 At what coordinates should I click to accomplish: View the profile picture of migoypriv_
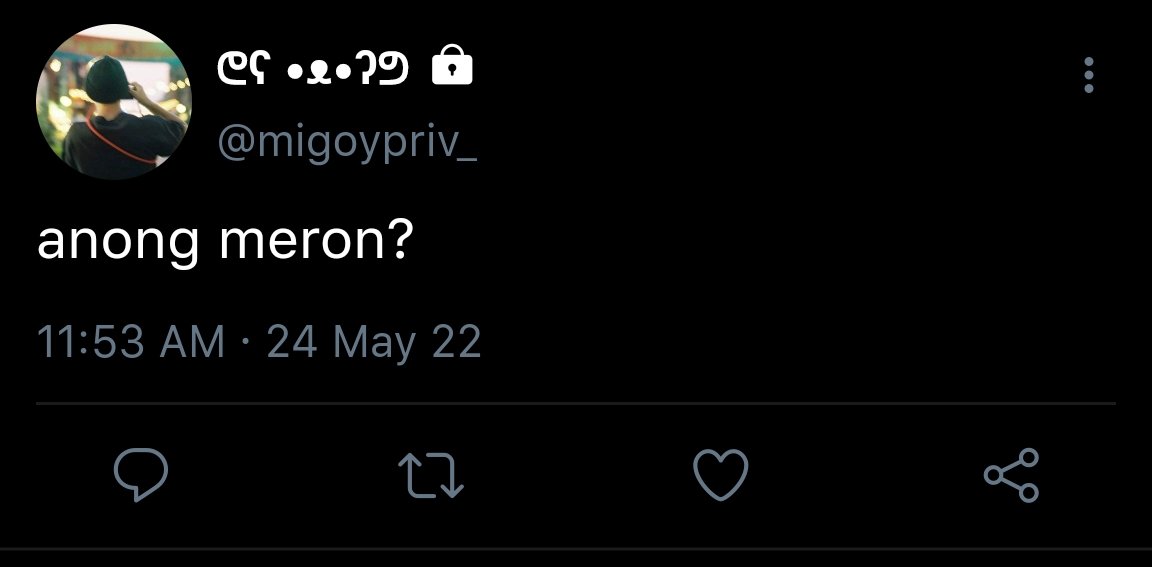[x=114, y=101]
